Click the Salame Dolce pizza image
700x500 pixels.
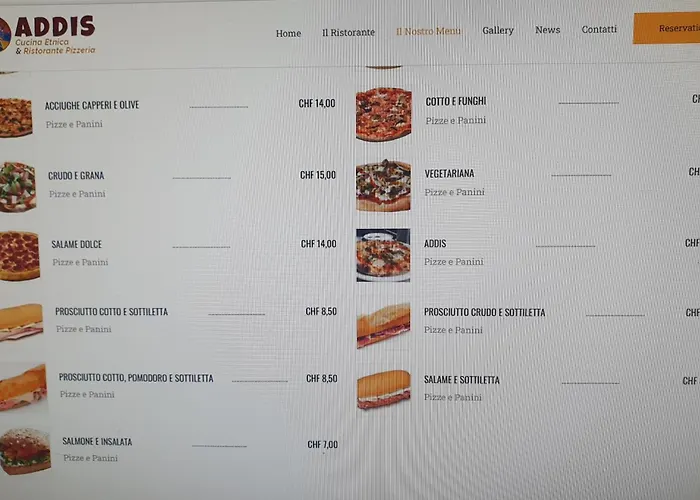(20, 256)
